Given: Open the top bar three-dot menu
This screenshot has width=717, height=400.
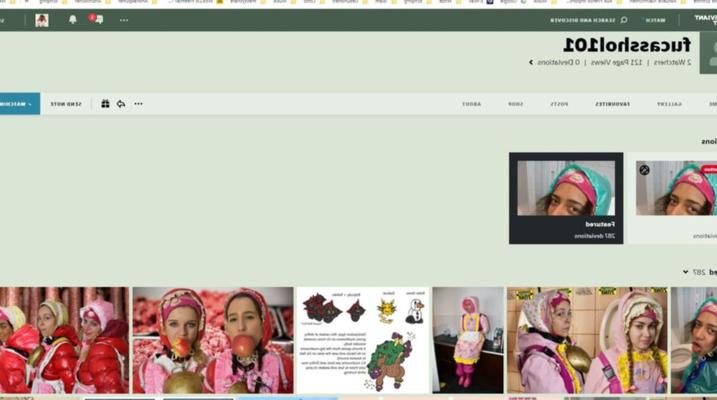Looking at the screenshot, I should (x=124, y=20).
